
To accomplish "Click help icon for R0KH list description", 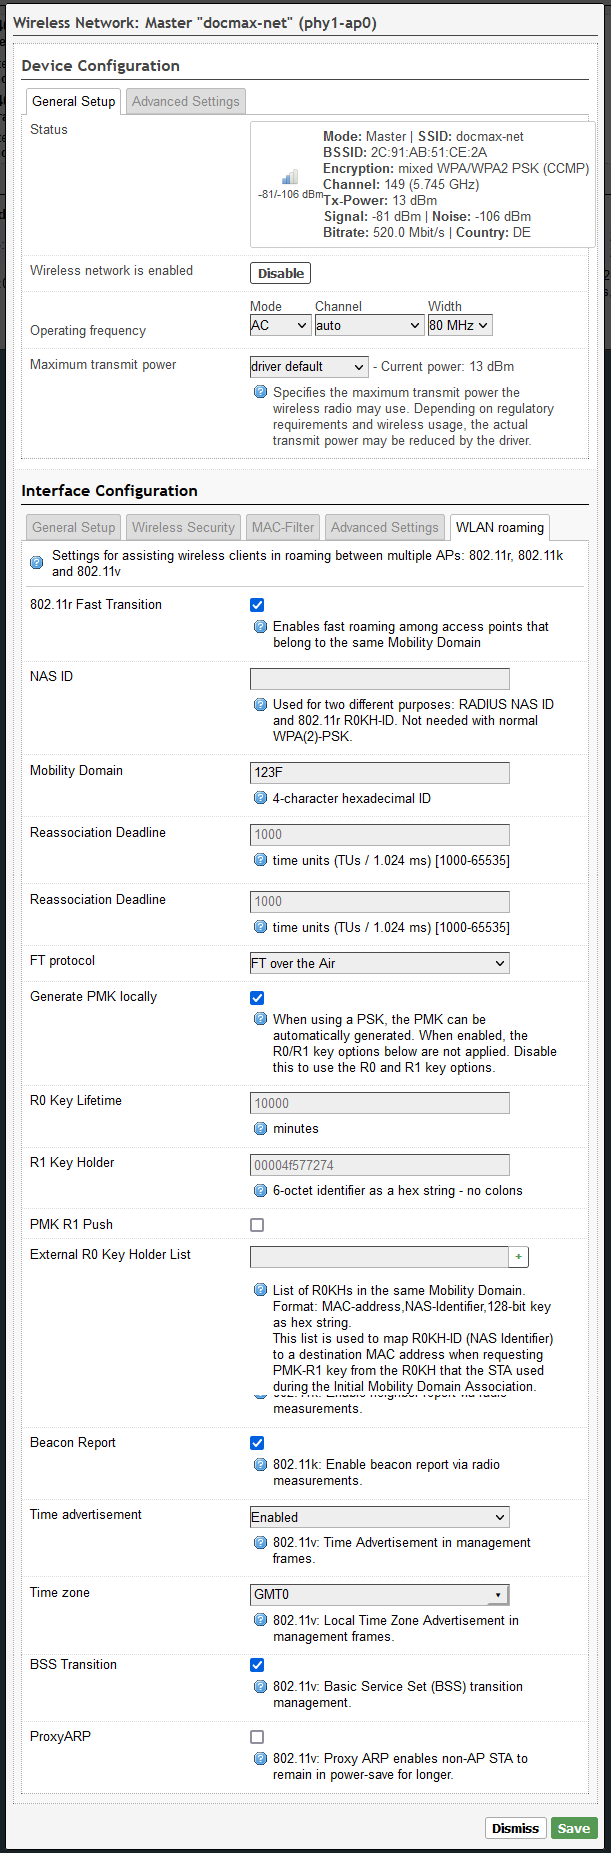I will (260, 1290).
